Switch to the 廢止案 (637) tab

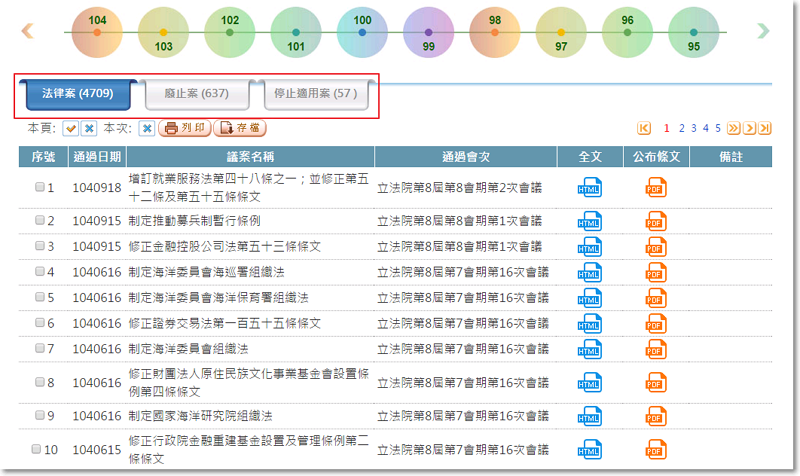[196, 94]
